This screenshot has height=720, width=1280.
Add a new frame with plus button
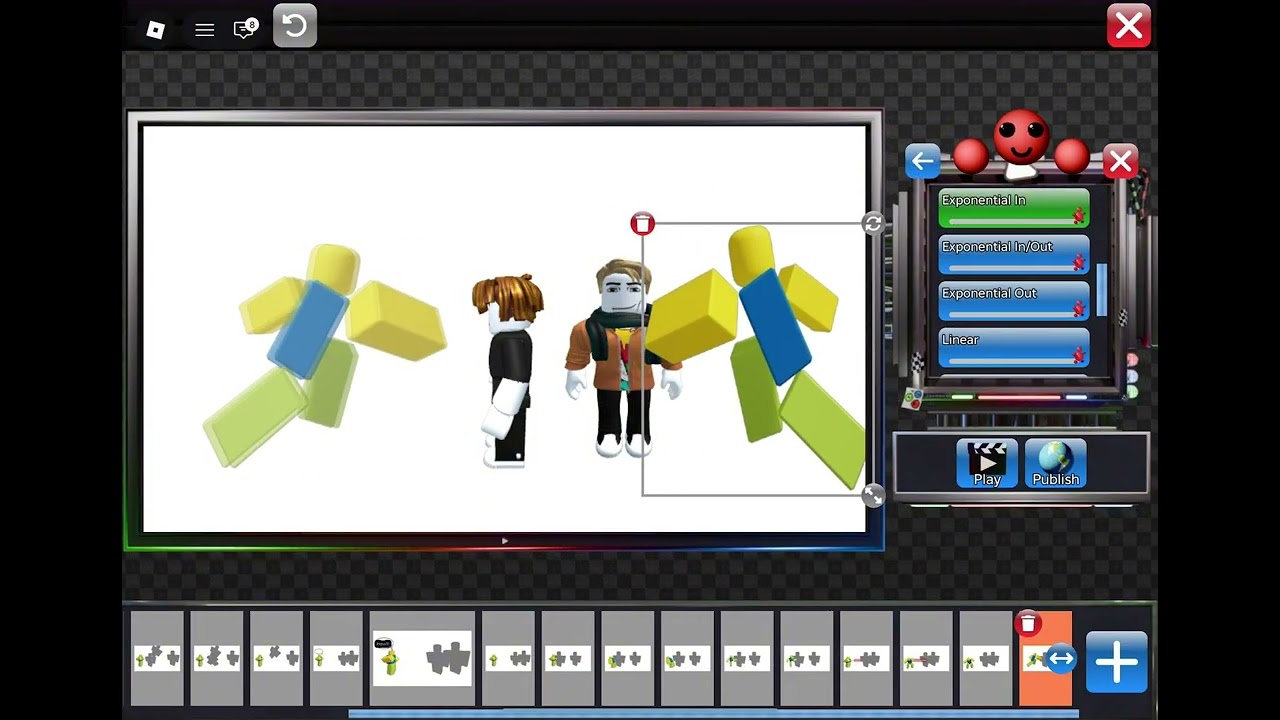coord(1116,662)
